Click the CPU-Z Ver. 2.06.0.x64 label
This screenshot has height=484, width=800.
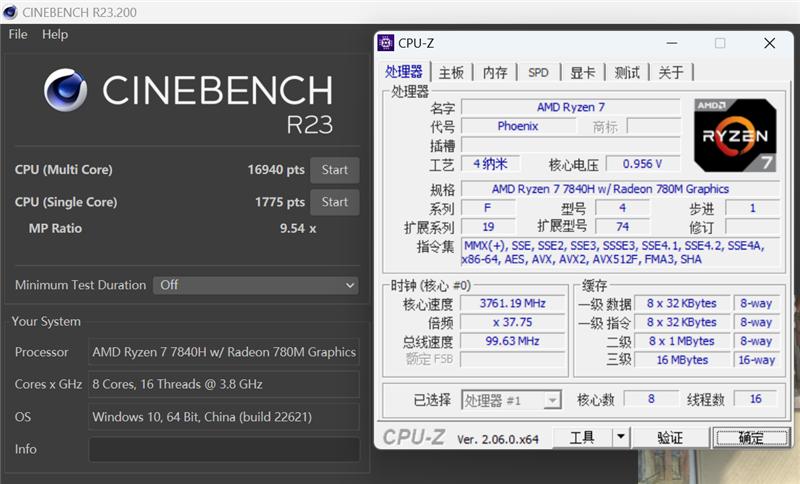pyautogui.click(x=497, y=439)
